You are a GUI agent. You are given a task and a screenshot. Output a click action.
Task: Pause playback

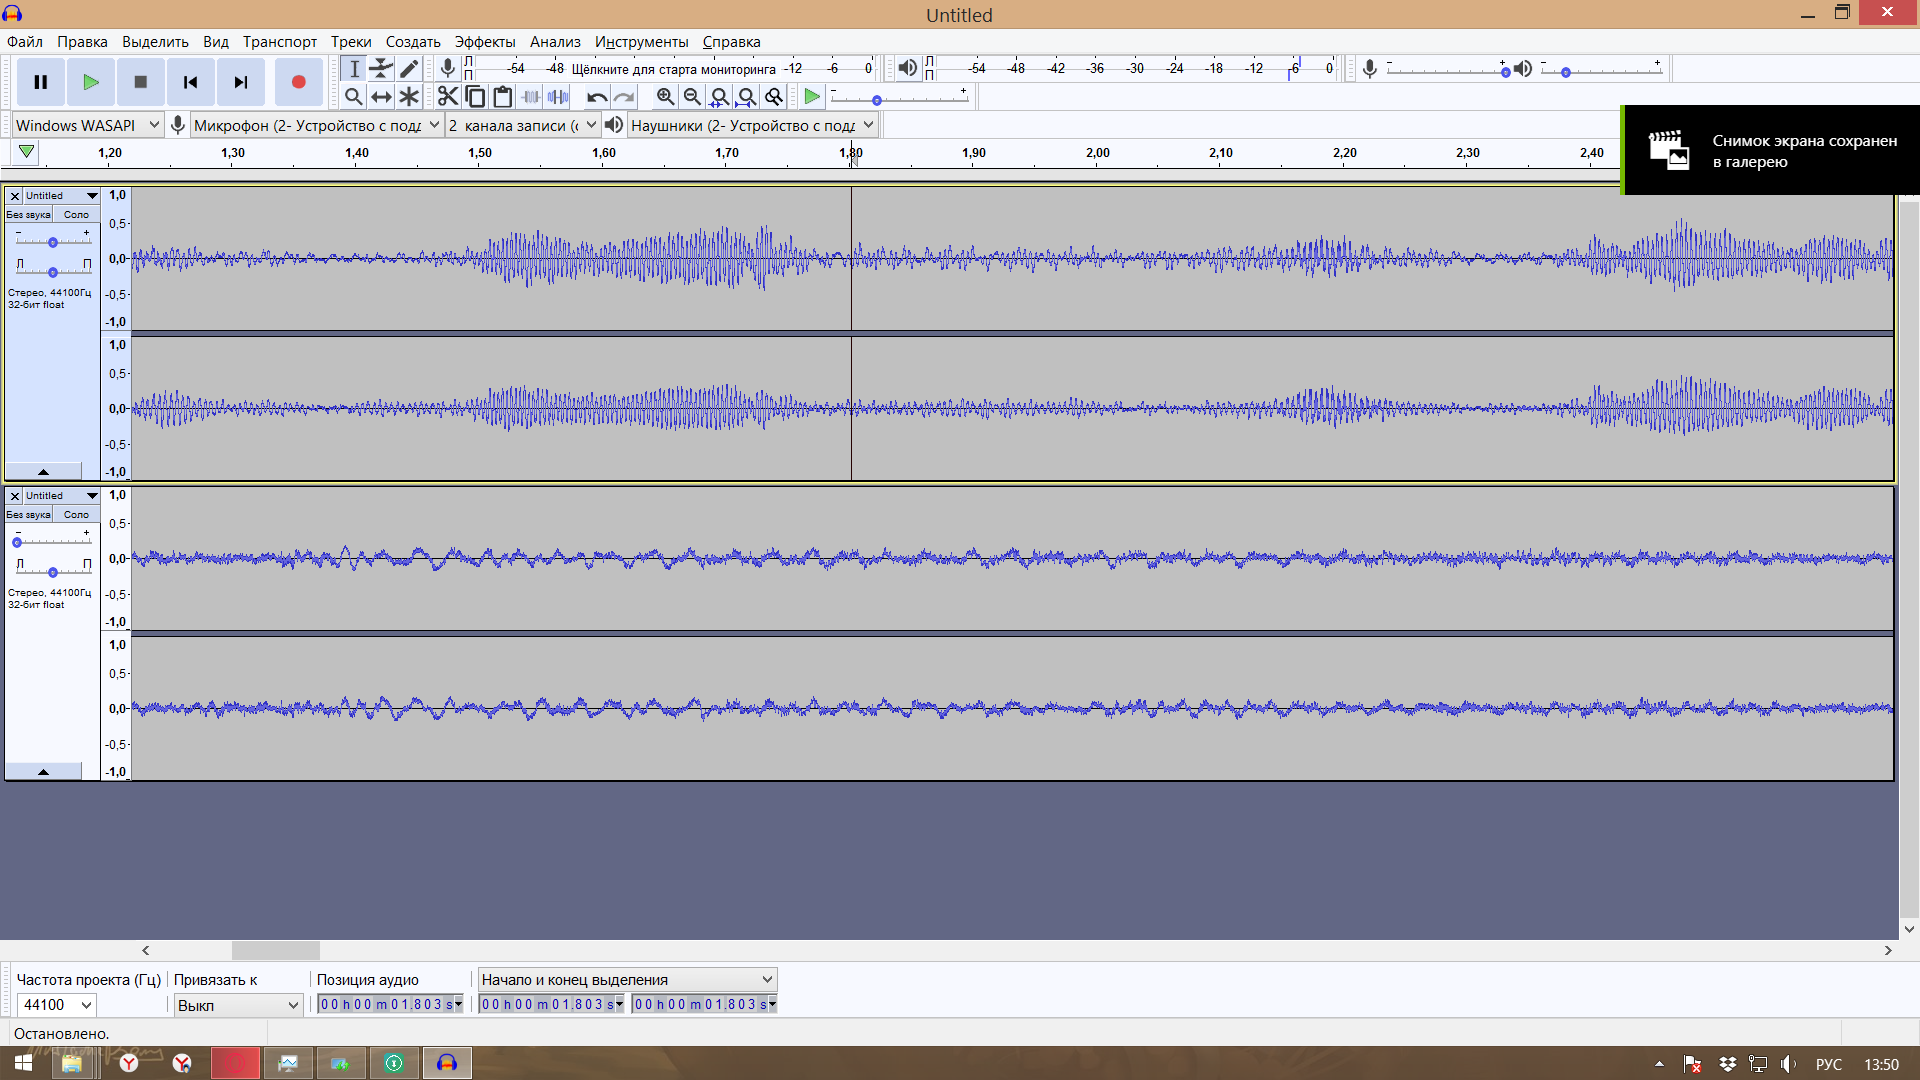[x=41, y=82]
